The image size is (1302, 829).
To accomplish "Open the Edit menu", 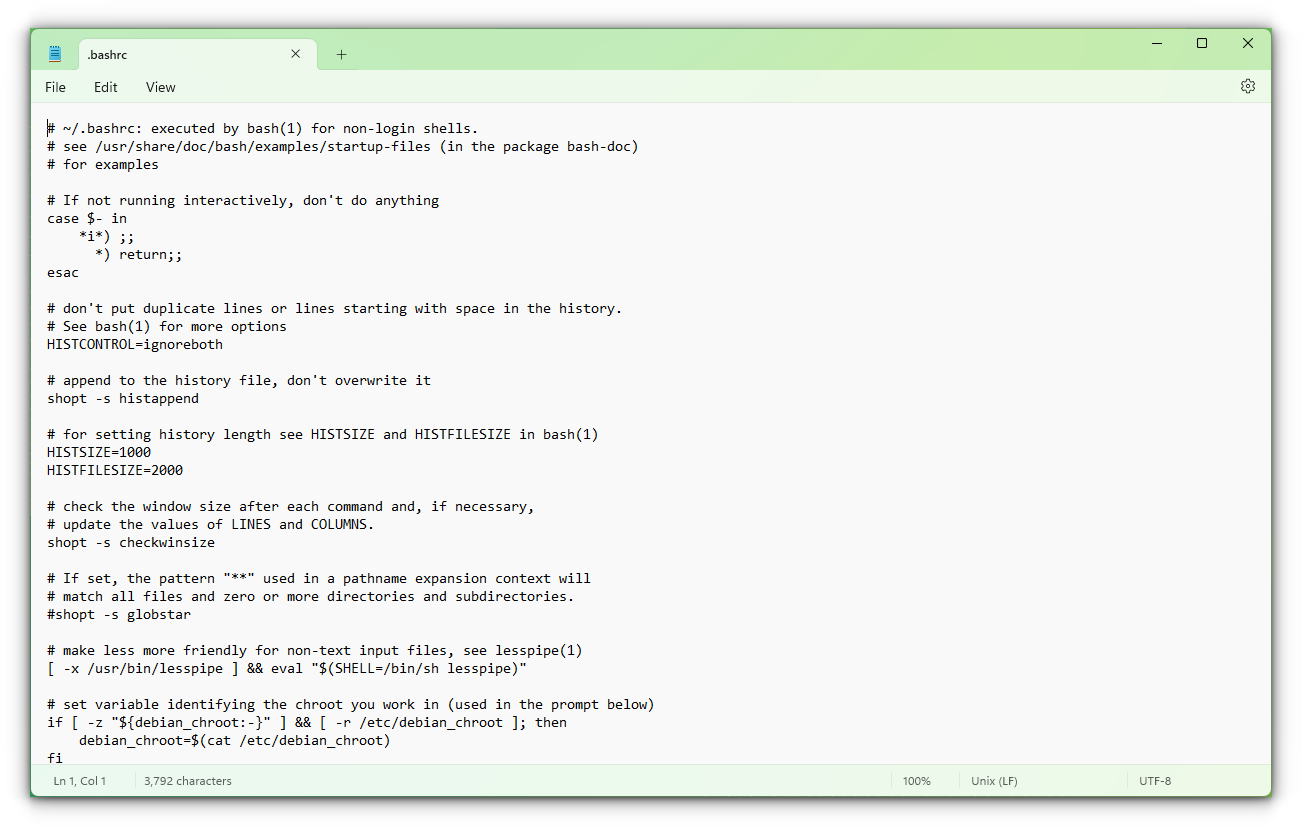I will coord(106,87).
